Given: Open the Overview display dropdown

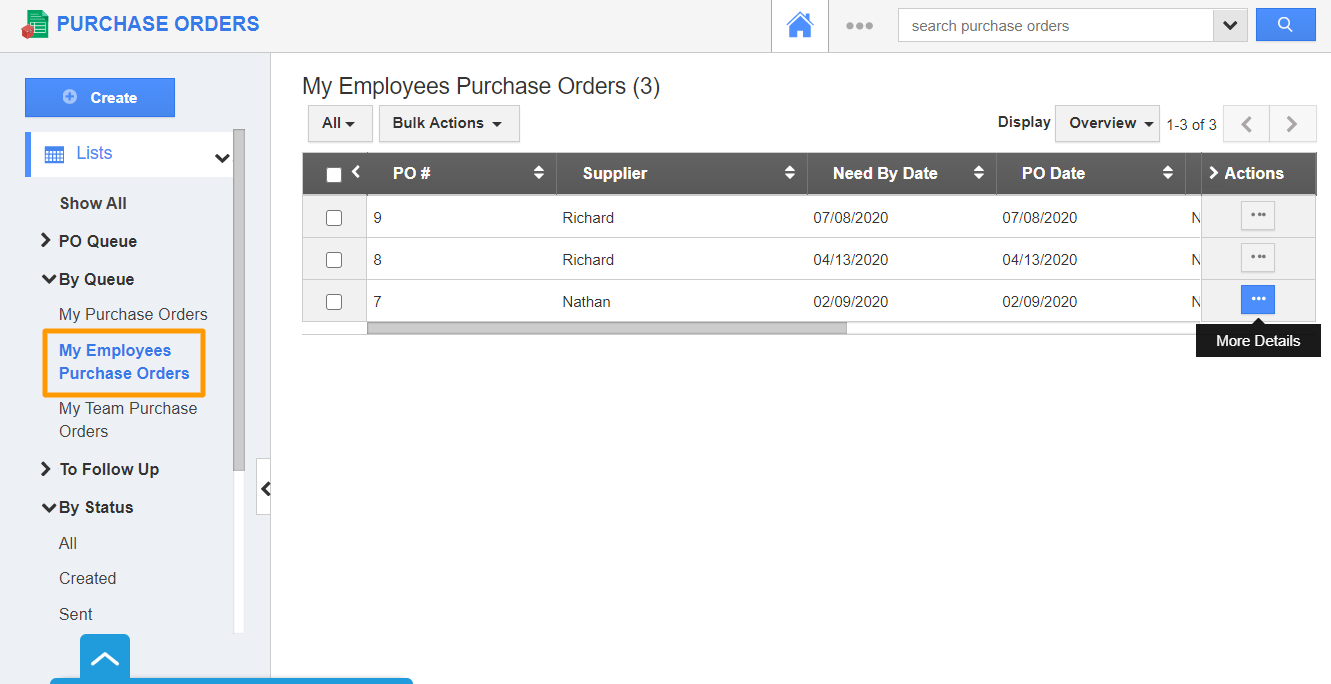Looking at the screenshot, I should pyautogui.click(x=1107, y=123).
